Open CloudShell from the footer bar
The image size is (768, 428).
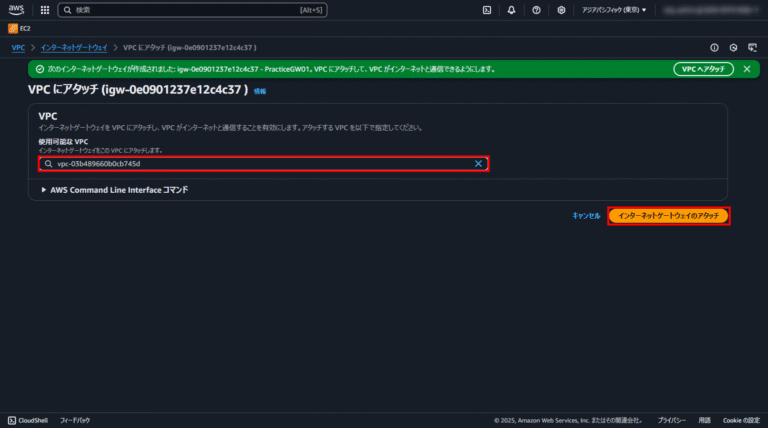[28, 421]
